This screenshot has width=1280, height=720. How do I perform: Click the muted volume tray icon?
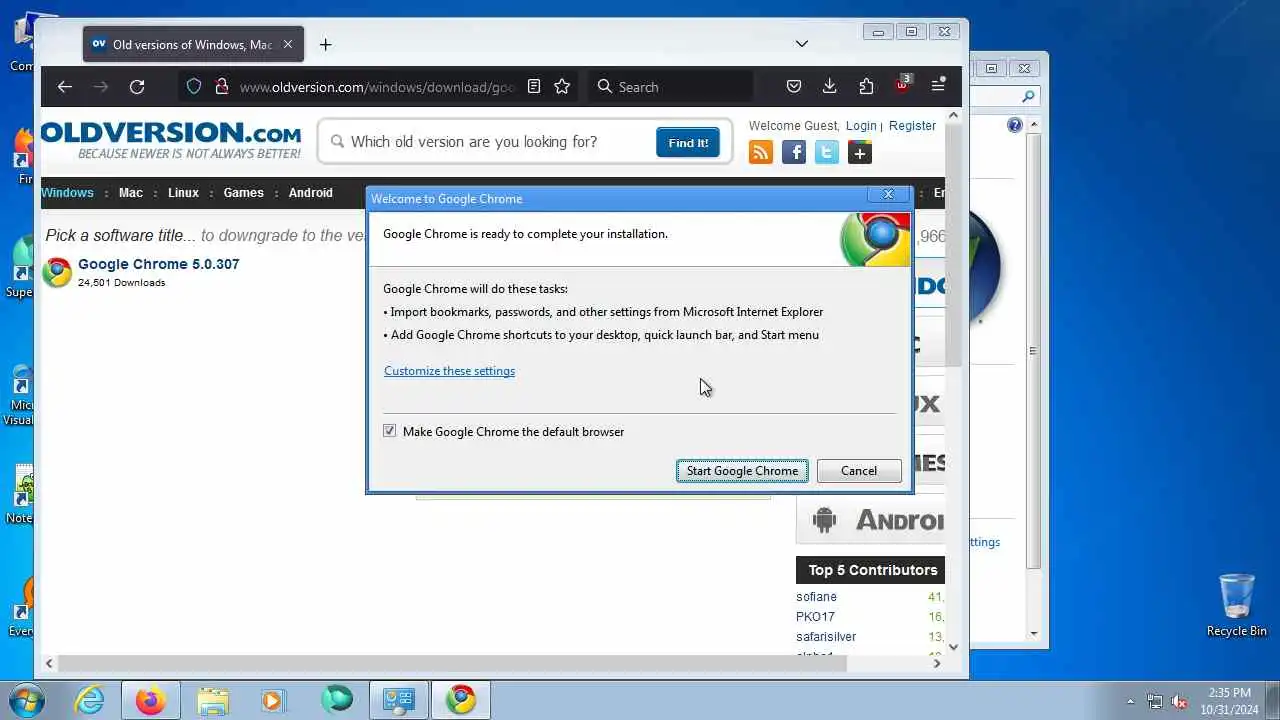click(1178, 701)
